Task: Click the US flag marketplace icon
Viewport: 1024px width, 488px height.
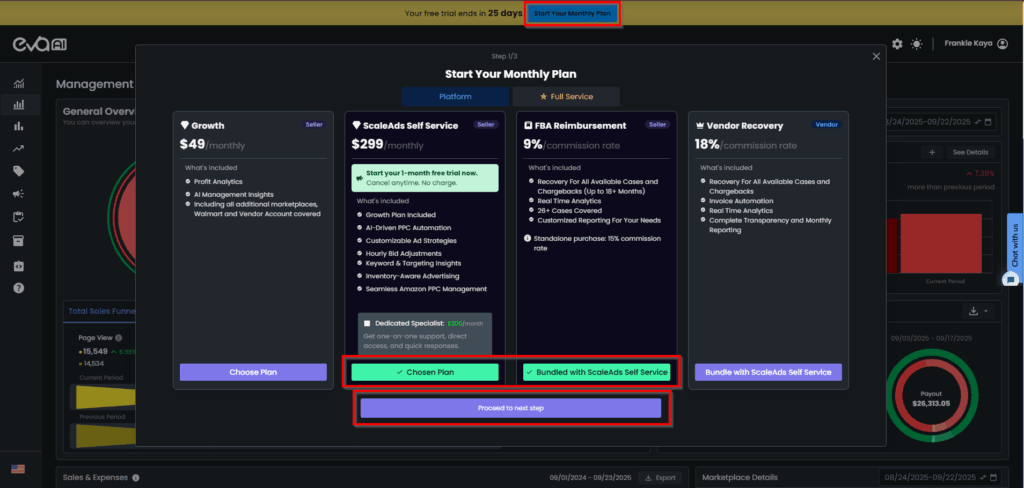Action: pos(18,468)
